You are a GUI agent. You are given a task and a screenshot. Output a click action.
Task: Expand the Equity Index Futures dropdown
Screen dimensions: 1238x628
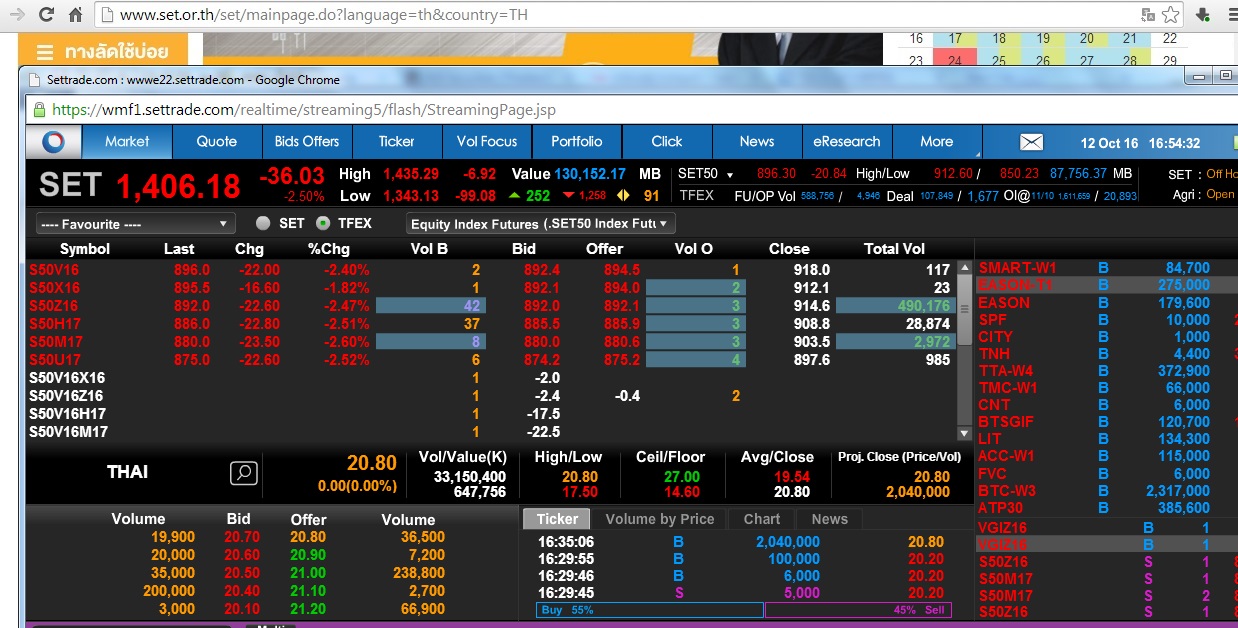541,224
